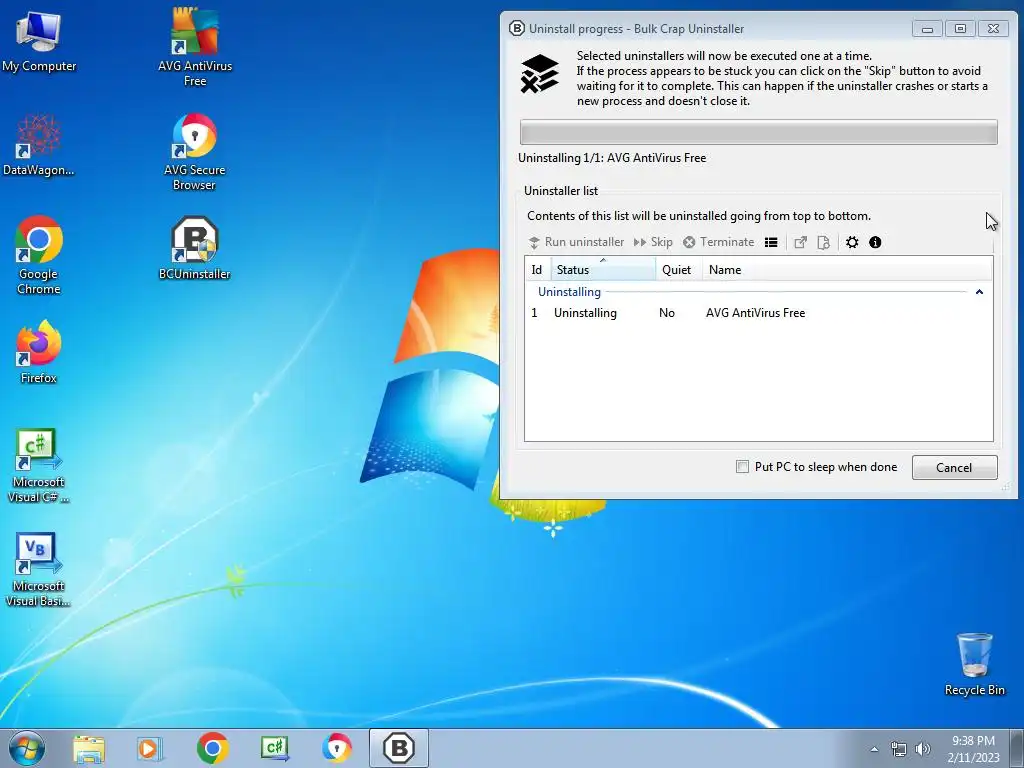1024x768 pixels.
Task: Collapse the Uninstalling group chevron
Action: coord(979,292)
